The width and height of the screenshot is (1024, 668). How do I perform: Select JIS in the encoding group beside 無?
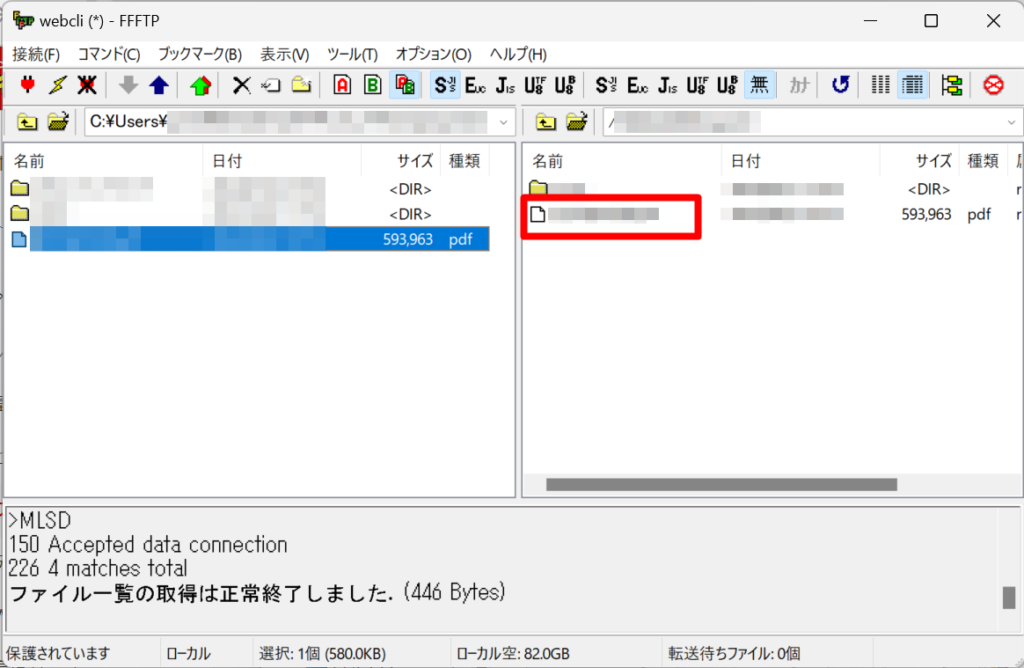pyautogui.click(x=667, y=85)
